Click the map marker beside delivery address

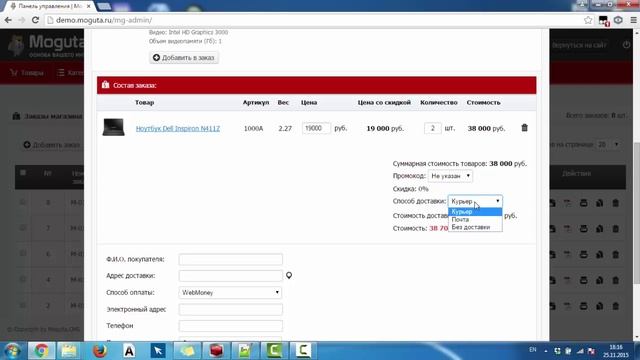[289, 276]
